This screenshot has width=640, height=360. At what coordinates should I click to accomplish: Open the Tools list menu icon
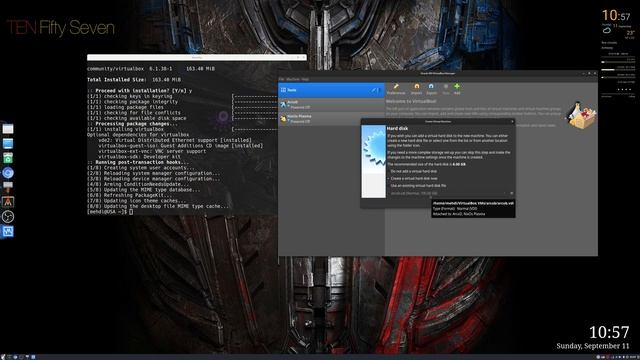point(378,90)
